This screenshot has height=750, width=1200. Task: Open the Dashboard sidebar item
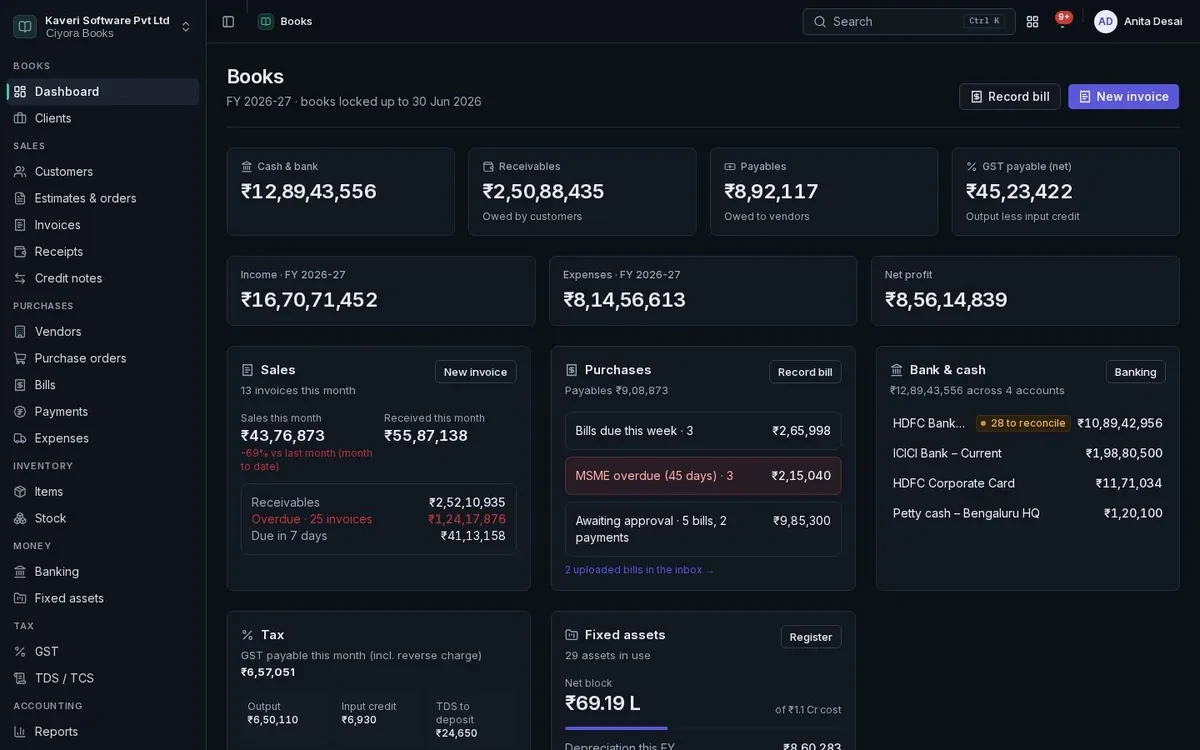point(103,92)
